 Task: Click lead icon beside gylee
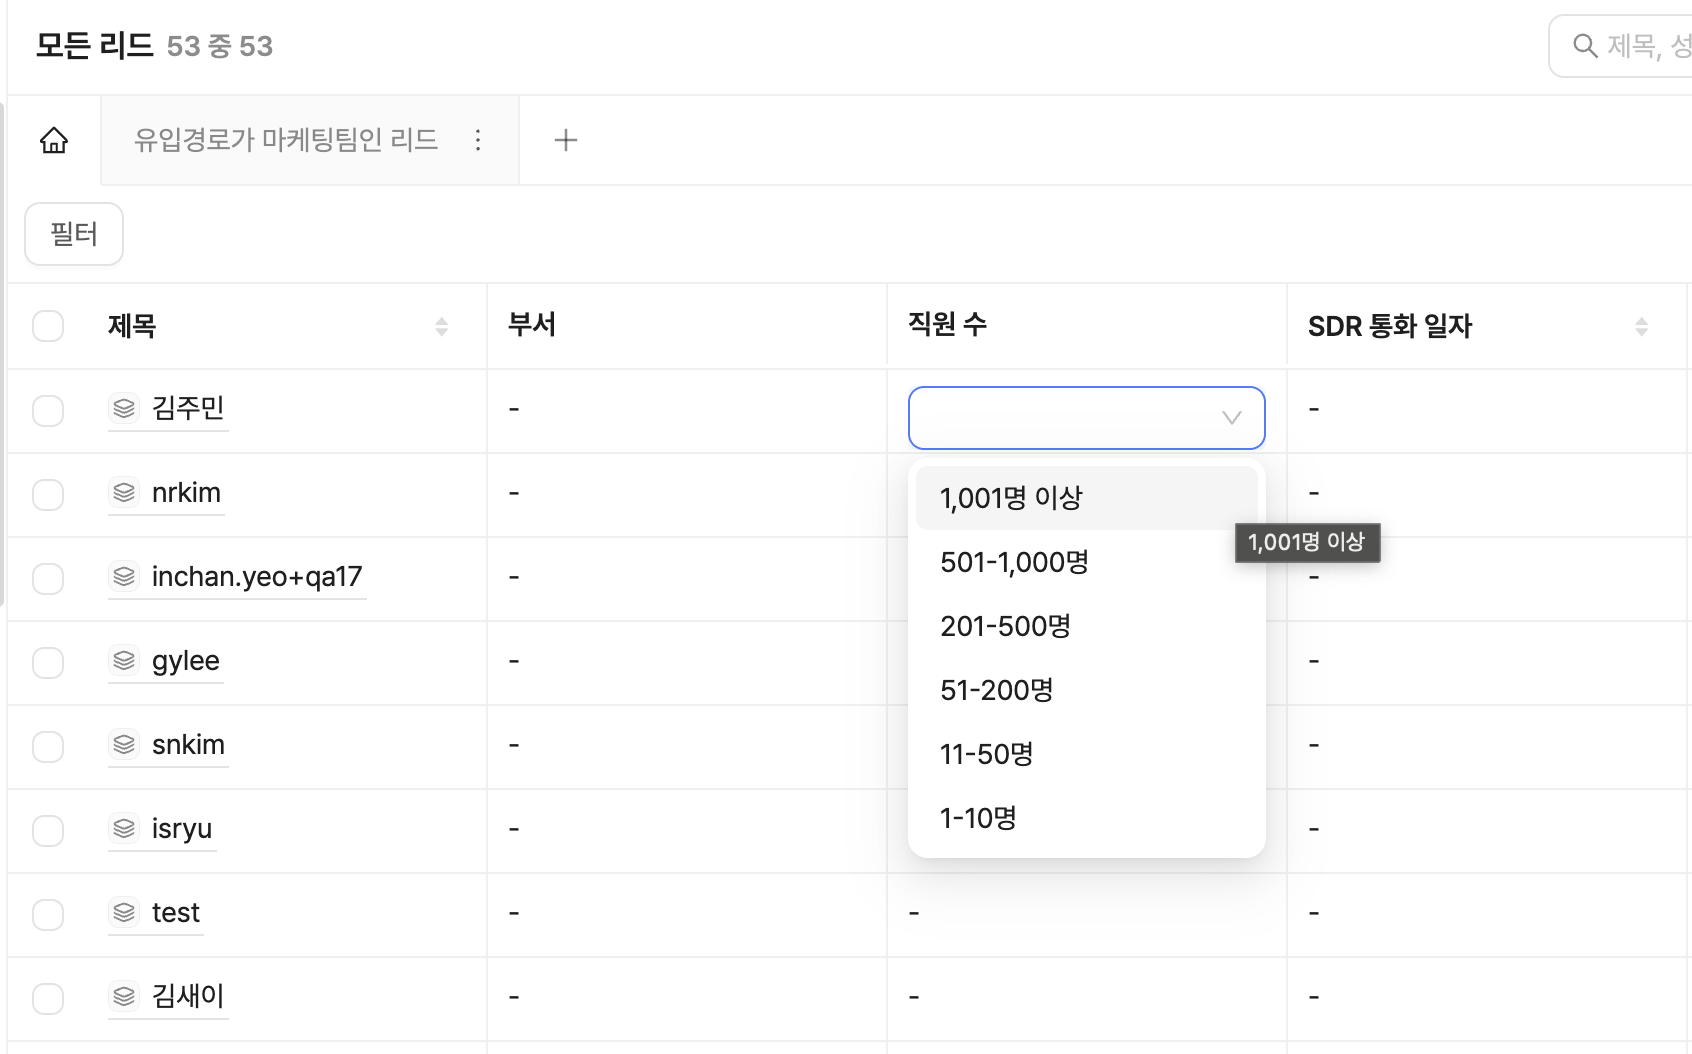click(x=124, y=661)
